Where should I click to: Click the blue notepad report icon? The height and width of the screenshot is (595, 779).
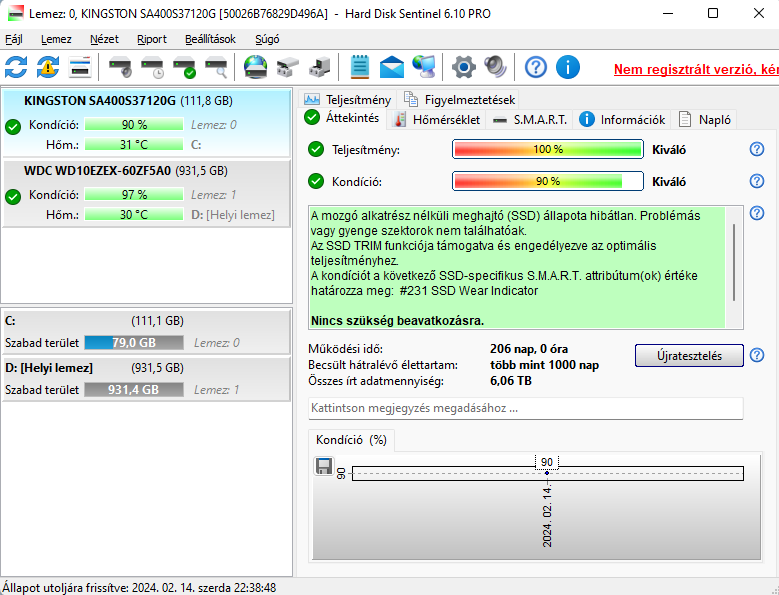[x=360, y=67]
